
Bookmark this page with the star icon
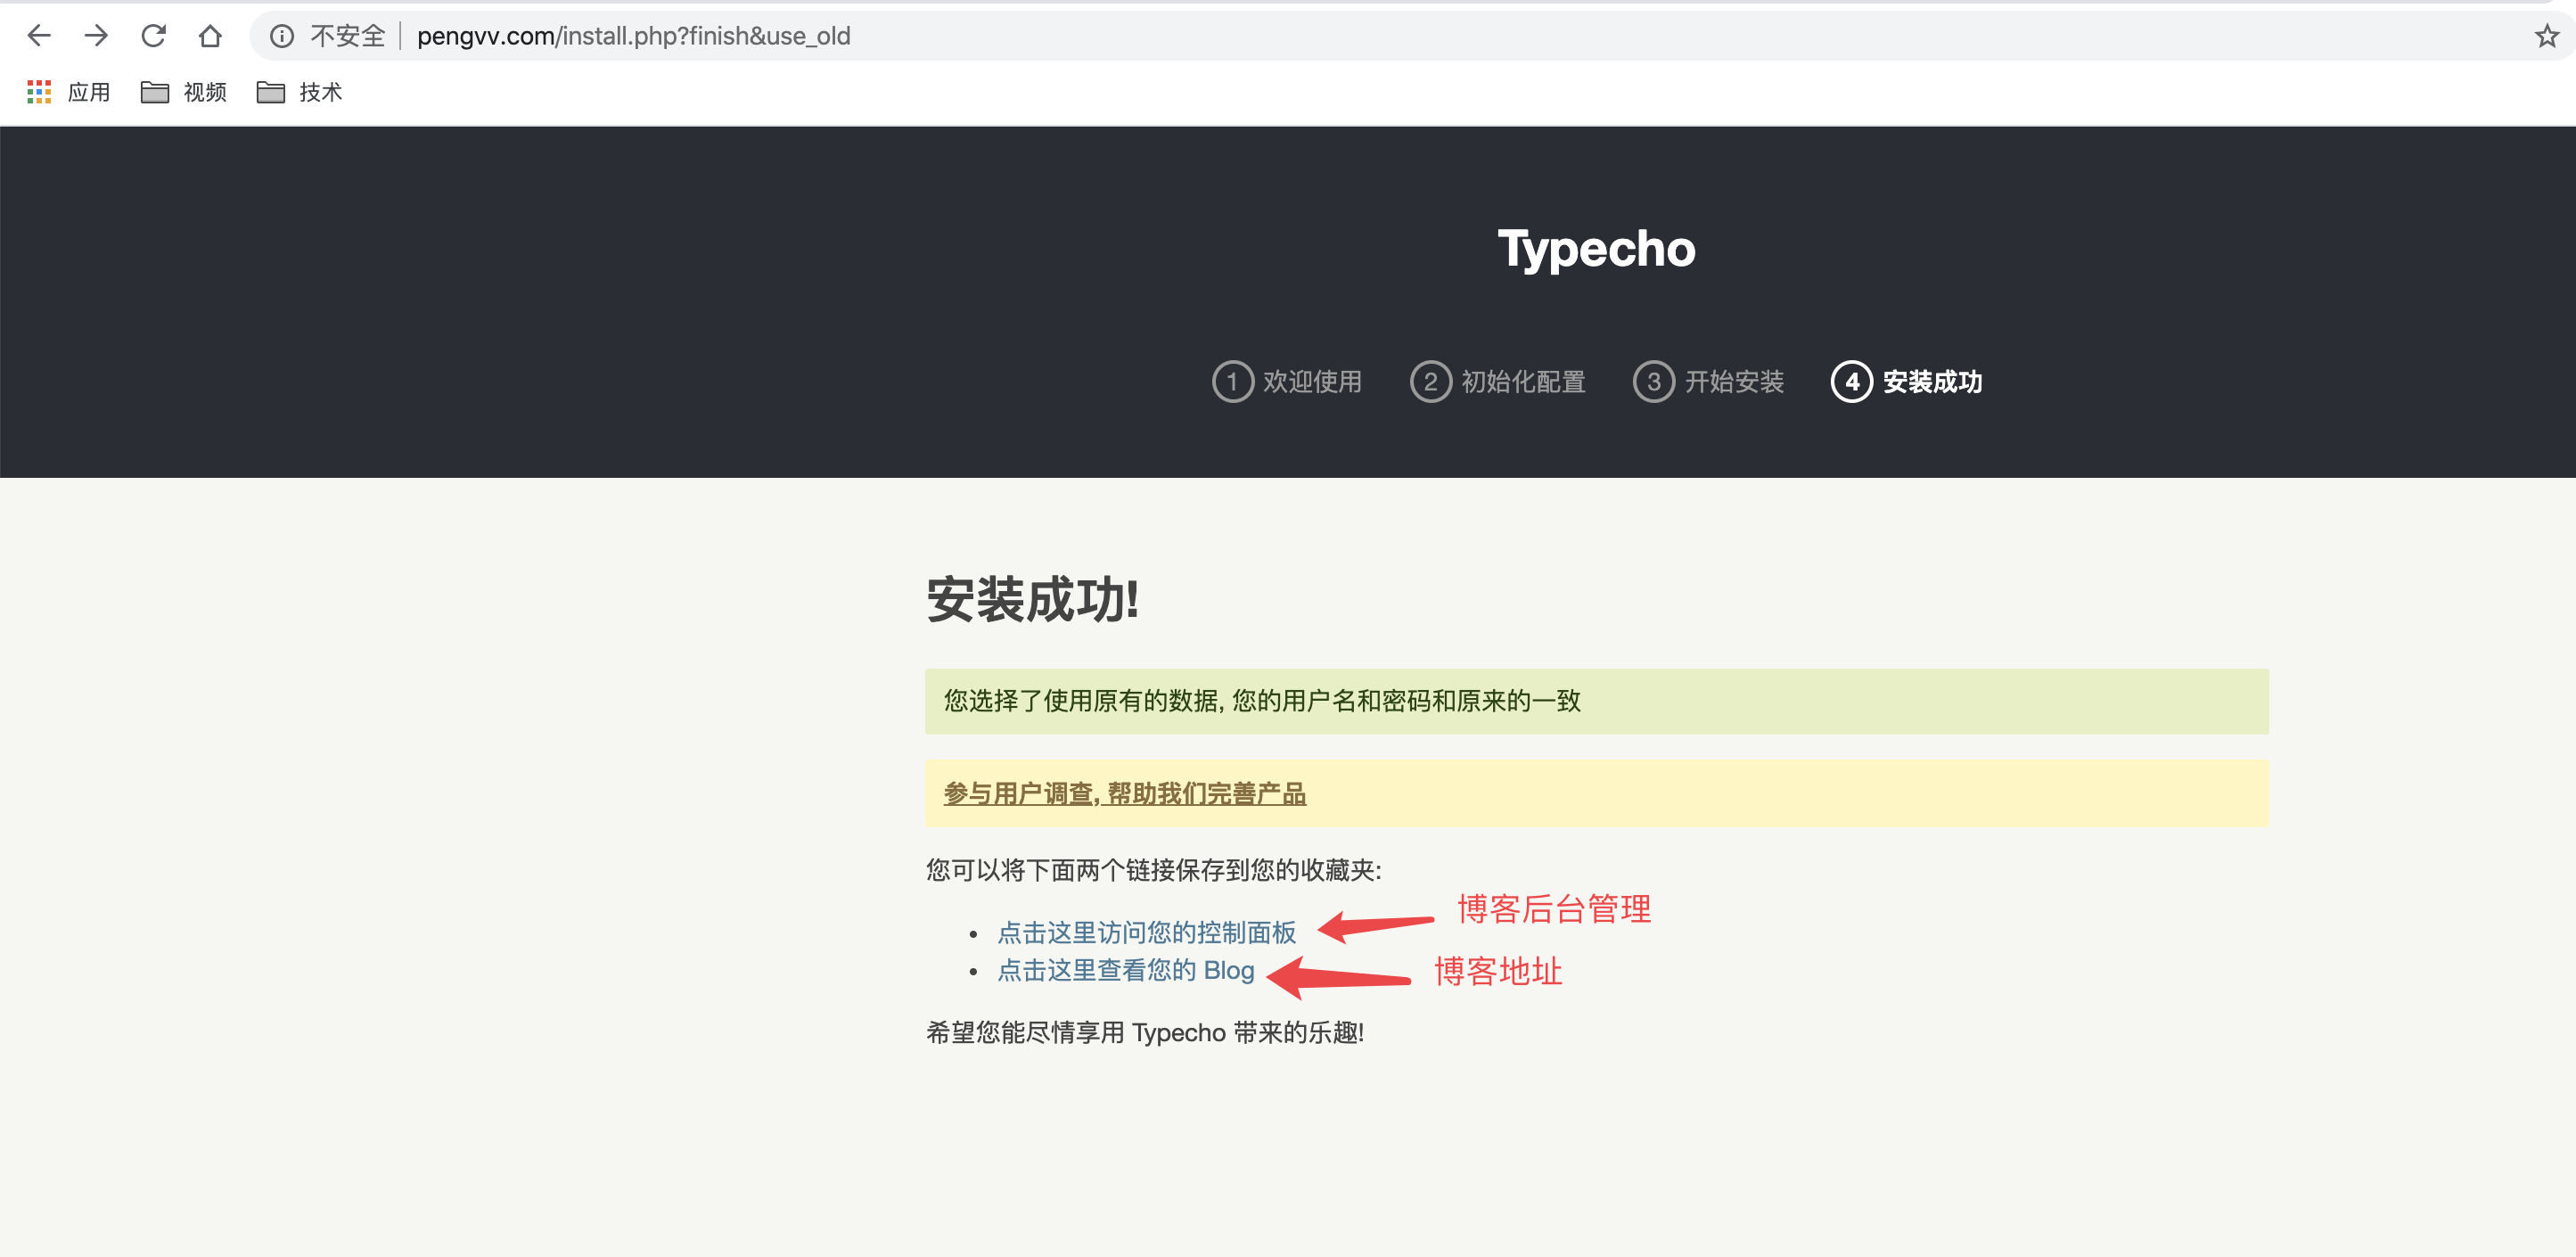(2546, 36)
